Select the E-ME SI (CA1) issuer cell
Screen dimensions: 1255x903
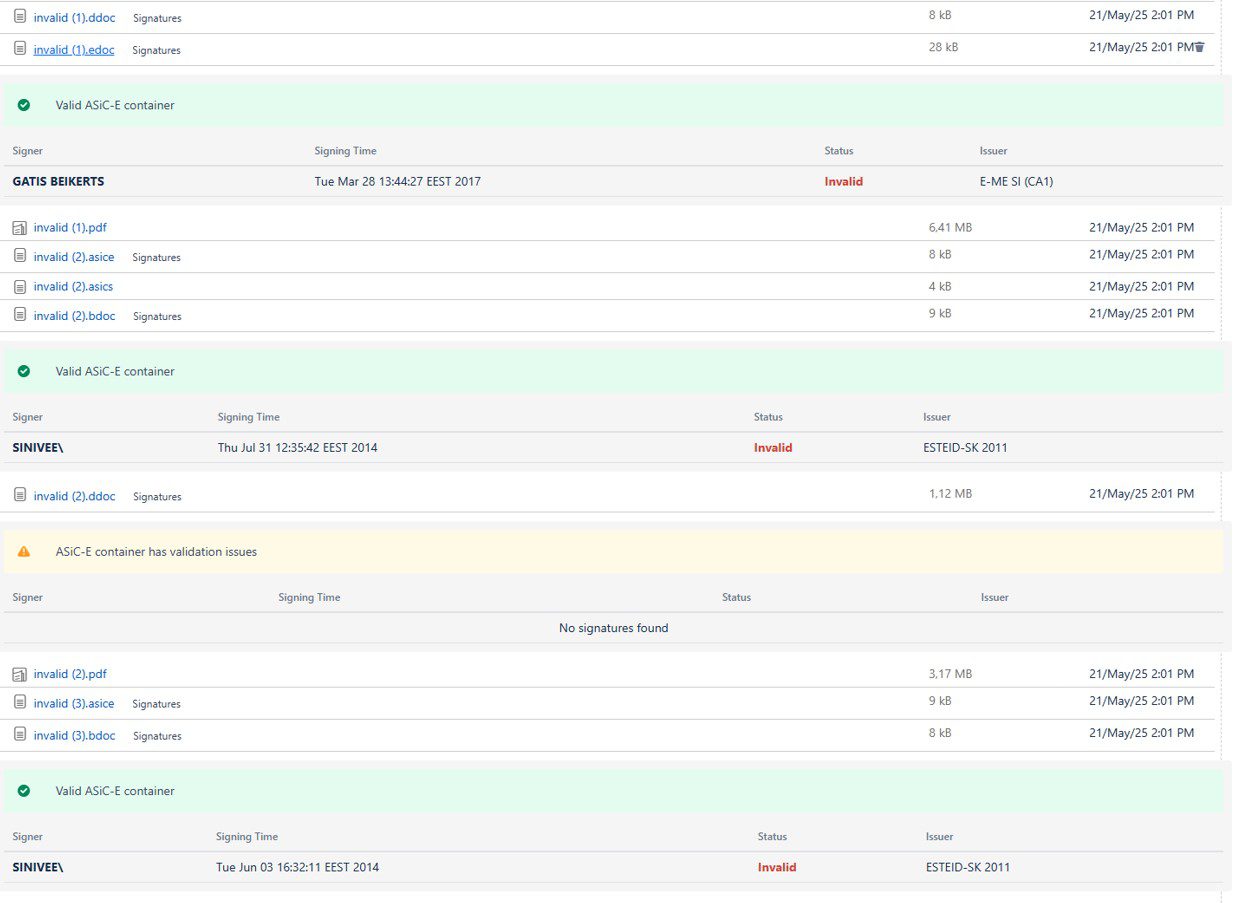(1016, 182)
